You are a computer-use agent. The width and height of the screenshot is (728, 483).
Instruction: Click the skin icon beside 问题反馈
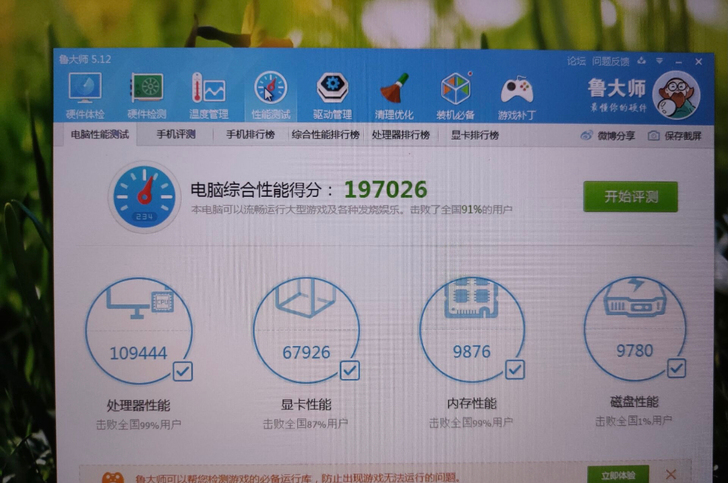pyautogui.click(x=642, y=61)
